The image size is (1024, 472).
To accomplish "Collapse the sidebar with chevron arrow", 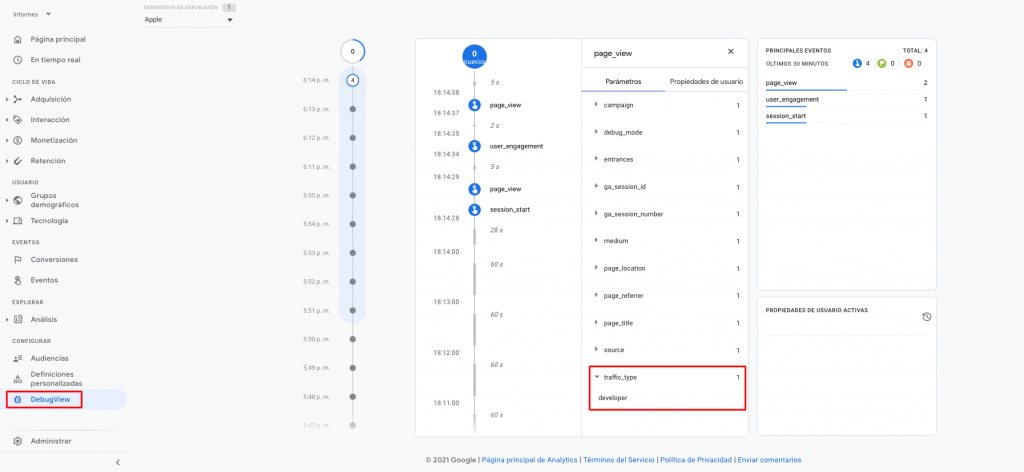I will click(118, 462).
